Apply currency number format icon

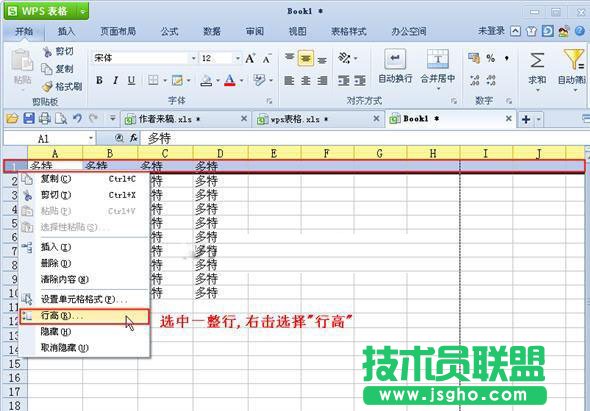(x=474, y=58)
